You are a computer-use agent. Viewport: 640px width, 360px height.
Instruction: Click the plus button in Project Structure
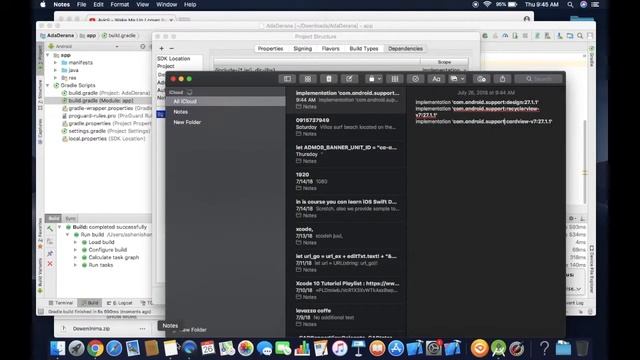click(x=161, y=48)
